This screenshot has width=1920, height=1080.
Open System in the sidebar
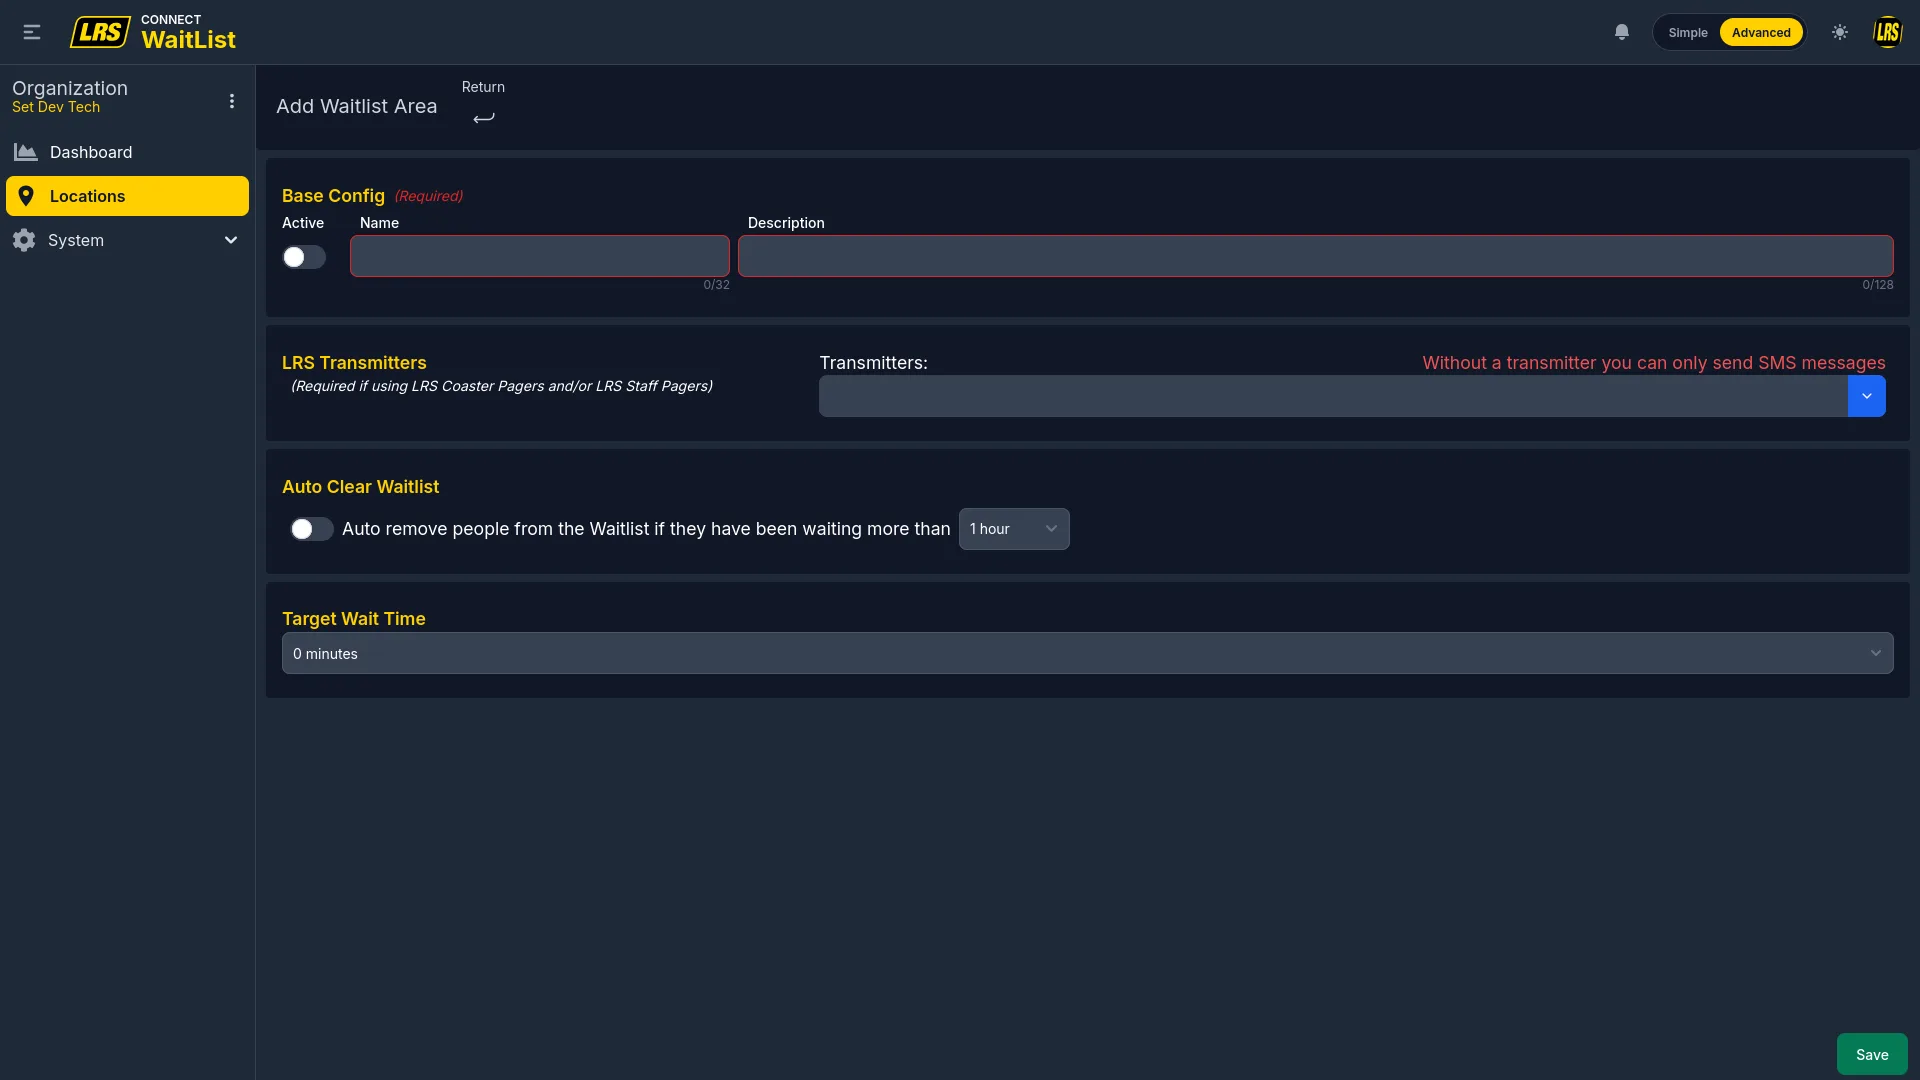(127, 240)
